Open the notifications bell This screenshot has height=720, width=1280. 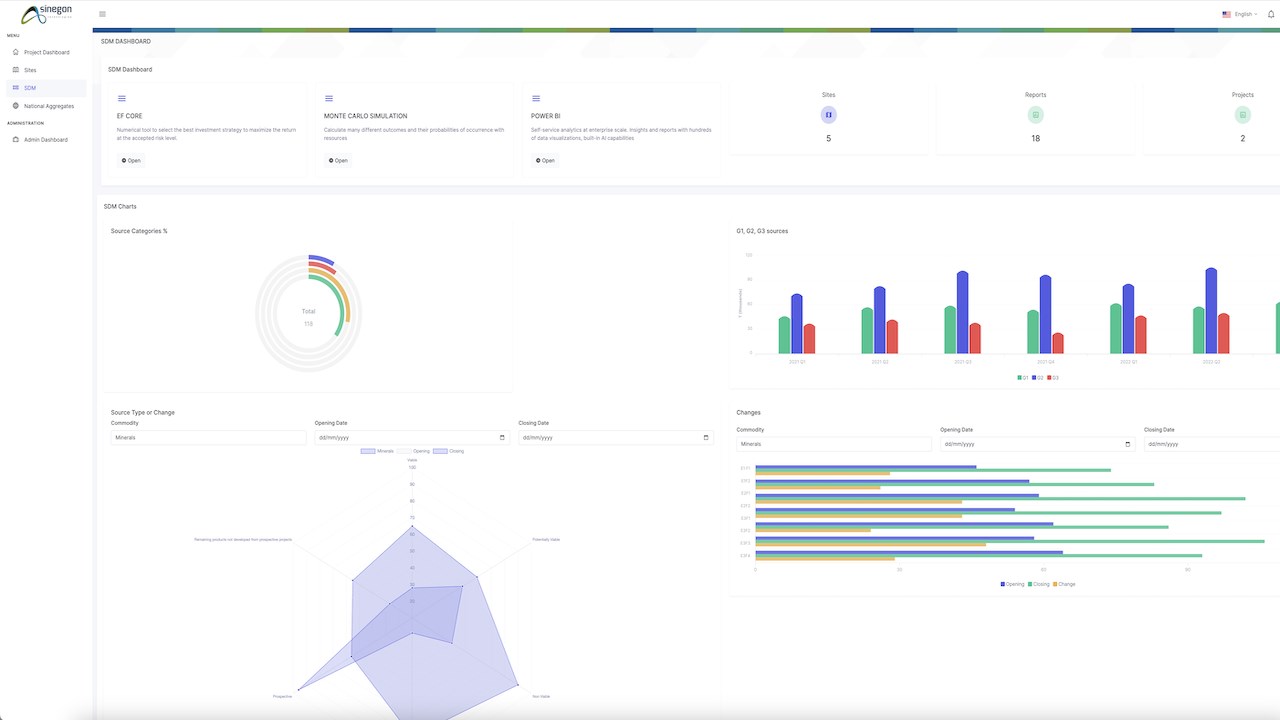point(1271,14)
